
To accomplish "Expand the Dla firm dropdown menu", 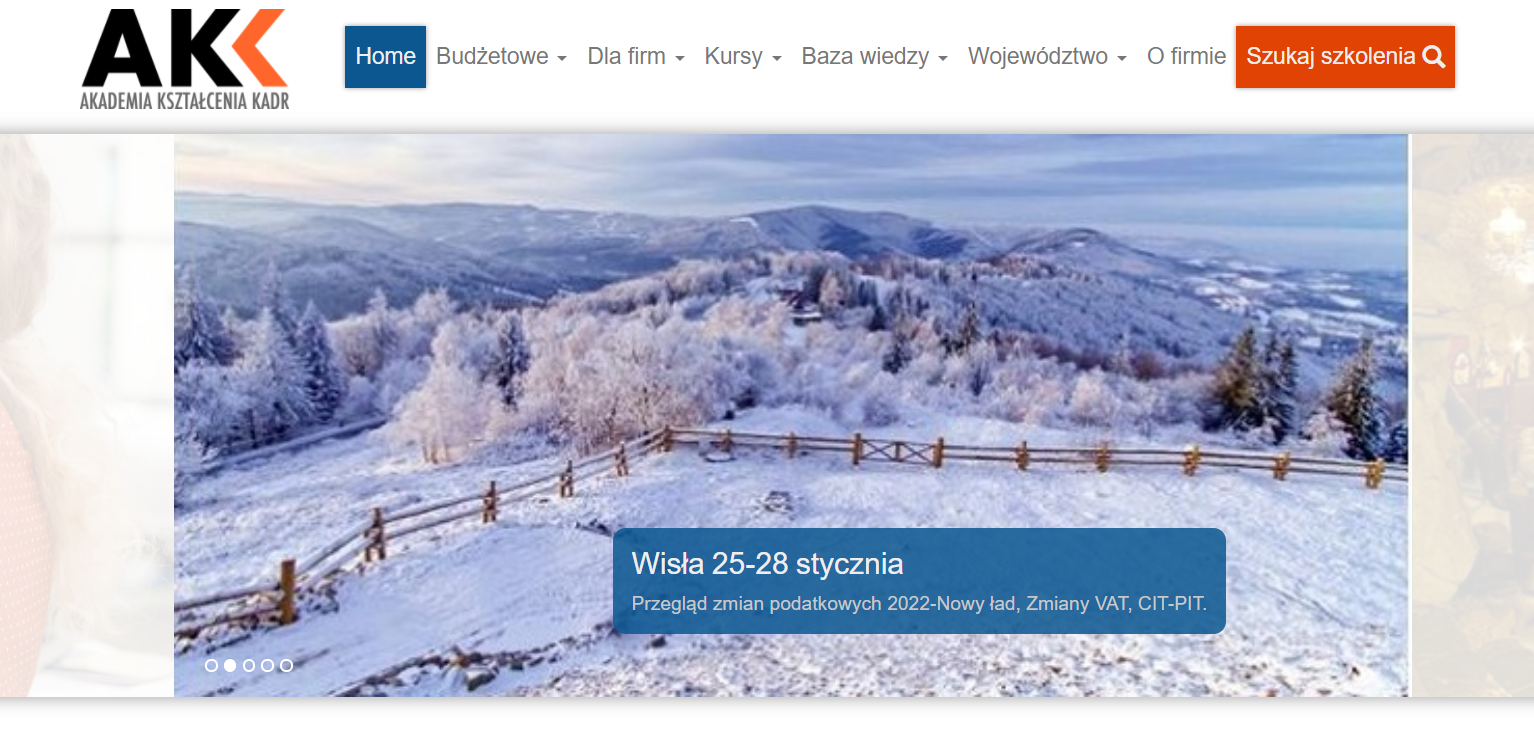I will (636, 57).
